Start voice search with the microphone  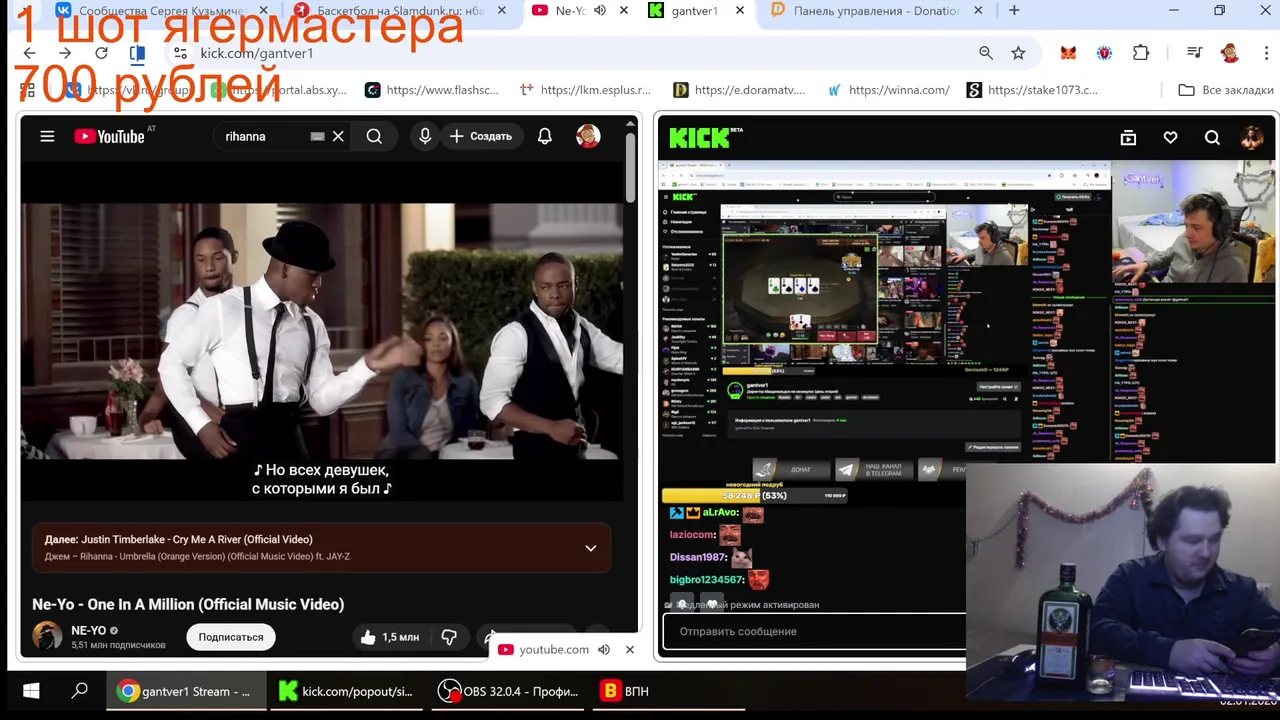[x=425, y=136]
